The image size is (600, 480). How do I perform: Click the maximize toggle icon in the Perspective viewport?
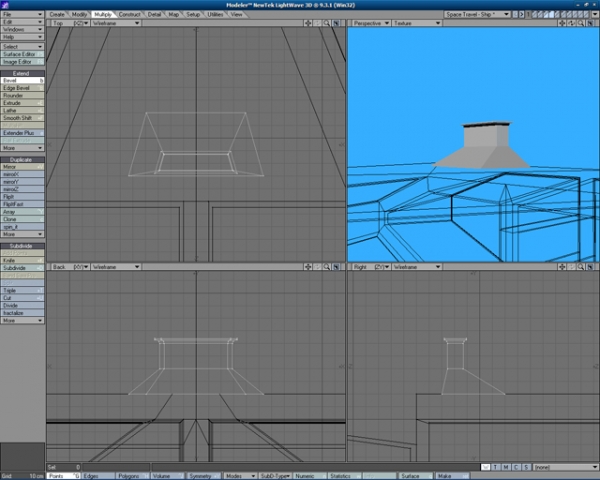pyautogui.click(x=590, y=23)
